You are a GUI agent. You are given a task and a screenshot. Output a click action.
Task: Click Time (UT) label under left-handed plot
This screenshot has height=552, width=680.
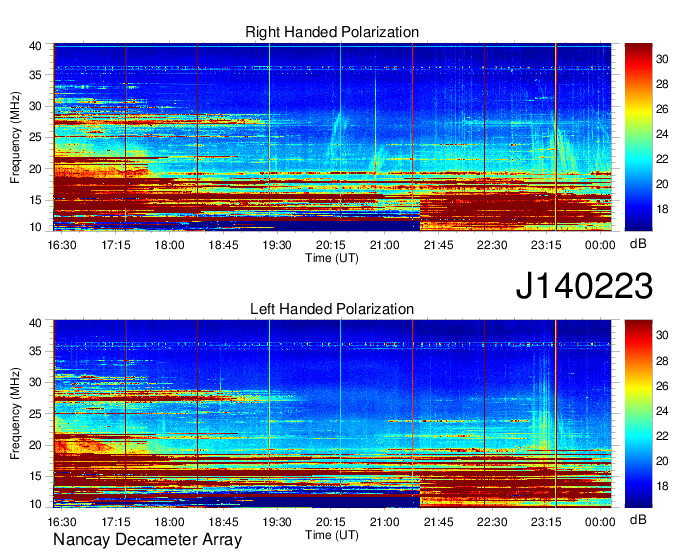332,535
